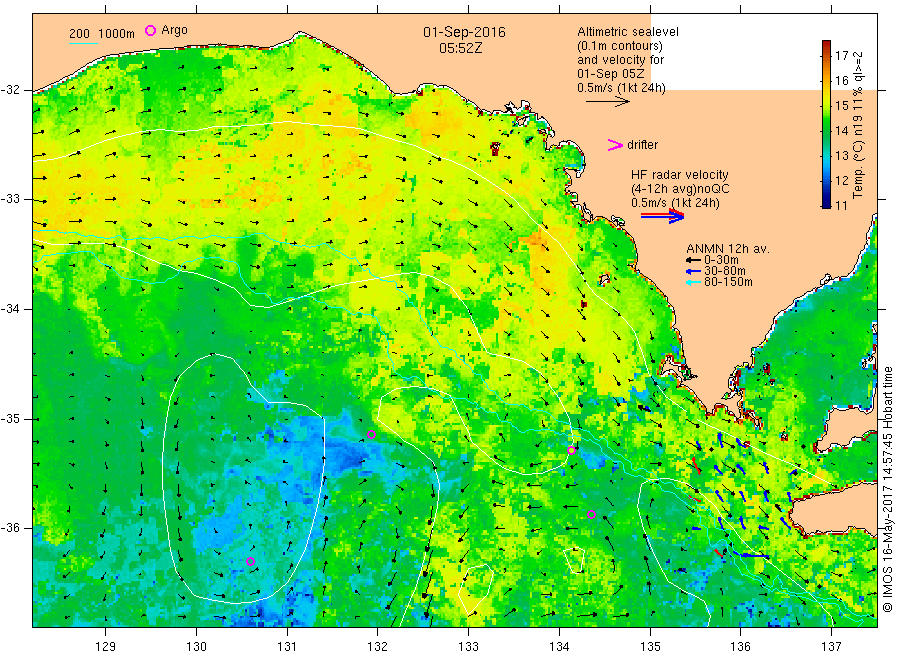Viewport: 900px width, 660px height.
Task: Click the '05:52Z' time text
Action: coord(460,48)
